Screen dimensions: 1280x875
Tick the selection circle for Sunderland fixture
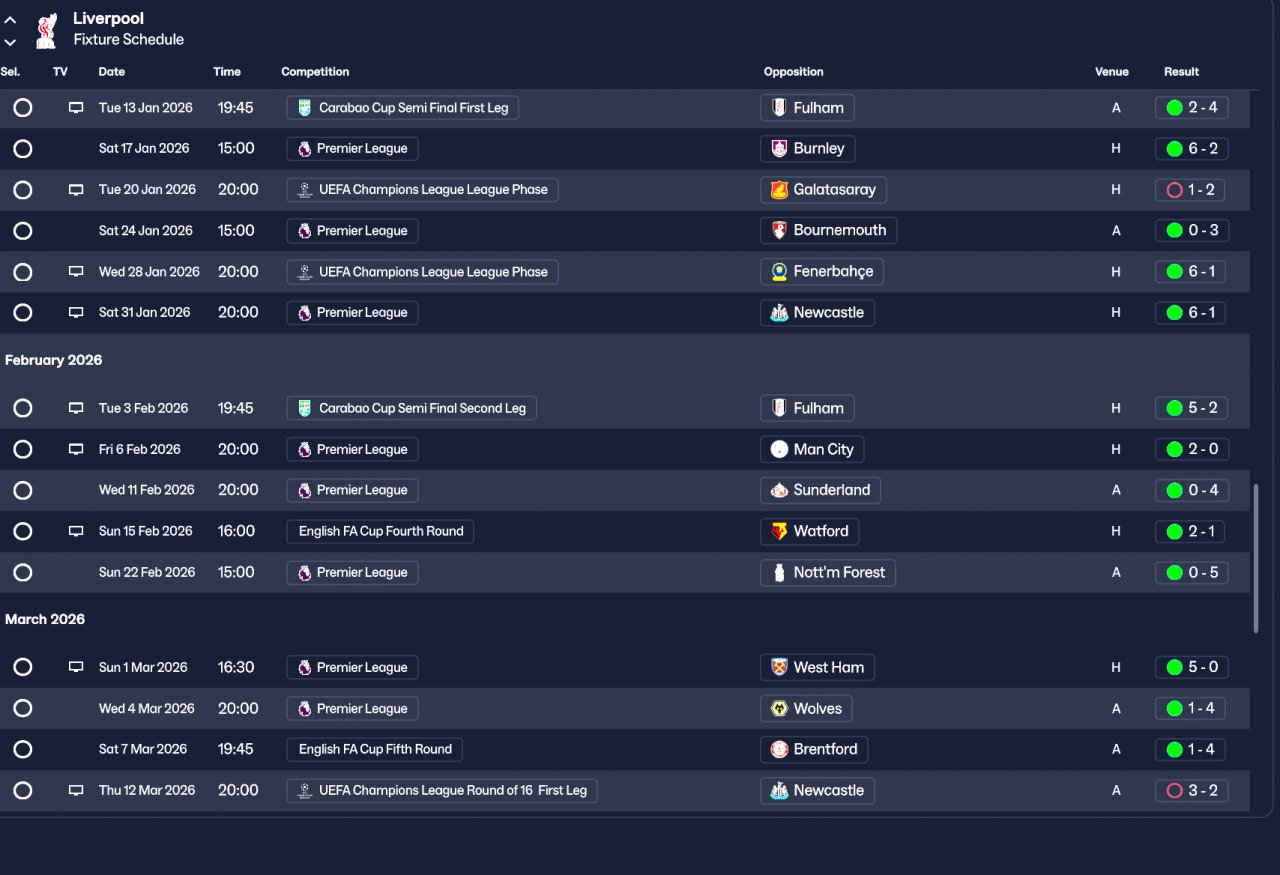tap(23, 490)
